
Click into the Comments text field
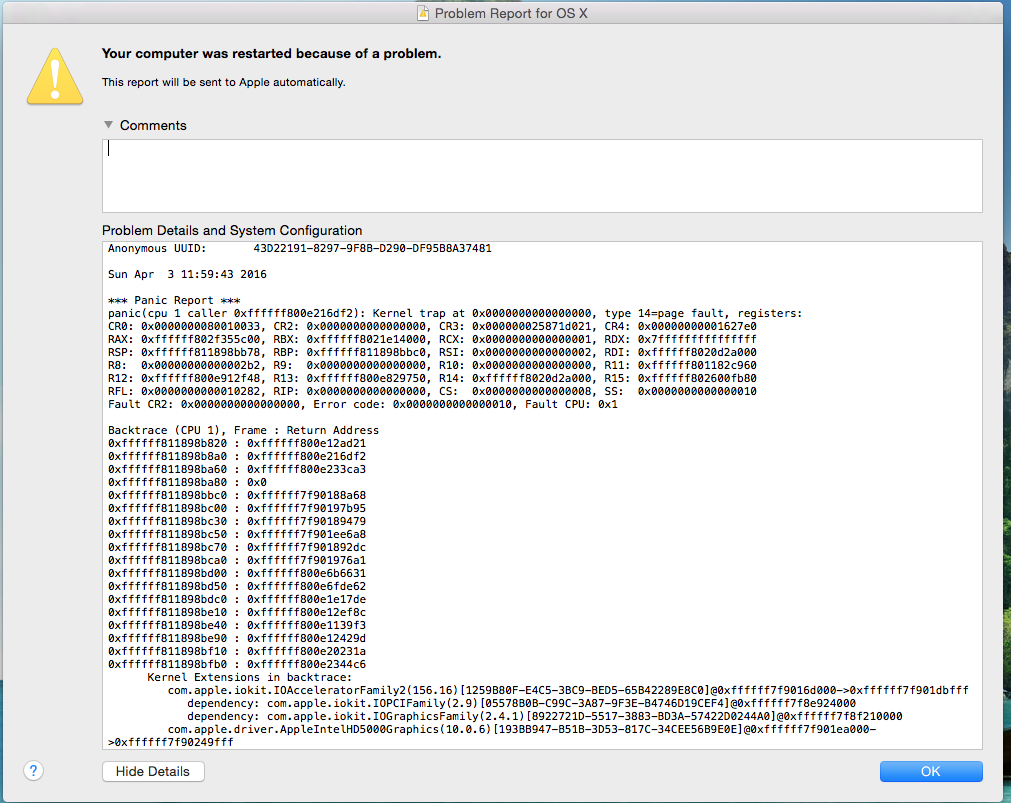[542, 175]
